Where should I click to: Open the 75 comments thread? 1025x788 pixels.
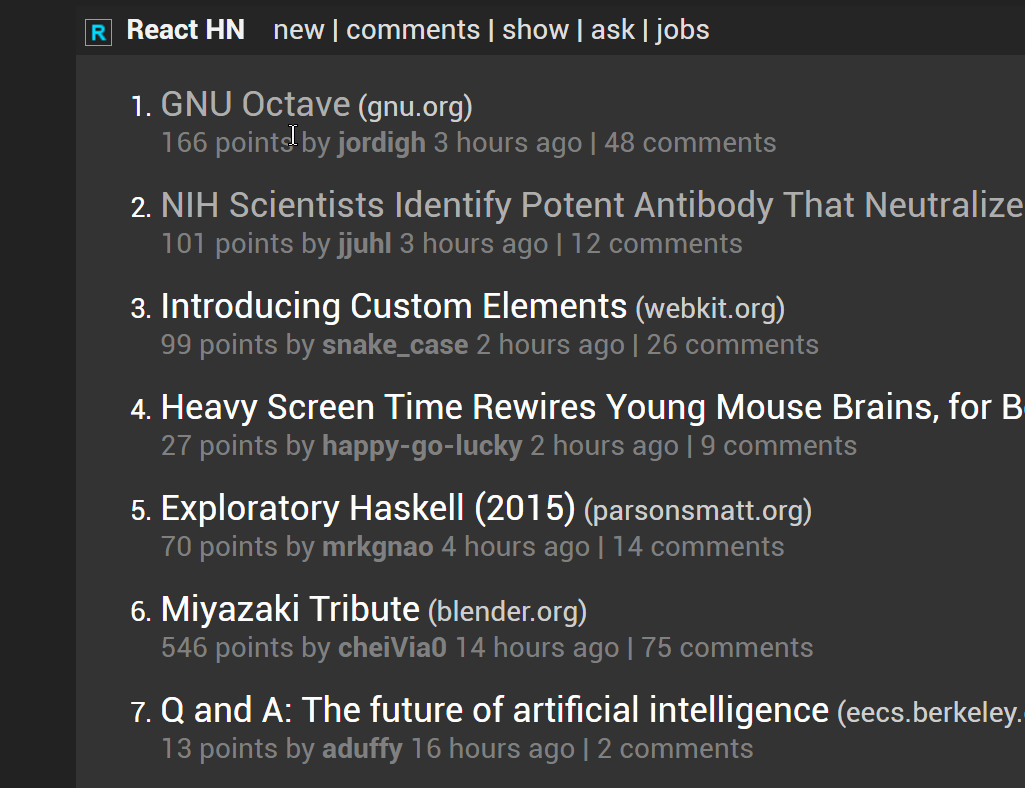pyautogui.click(x=728, y=648)
